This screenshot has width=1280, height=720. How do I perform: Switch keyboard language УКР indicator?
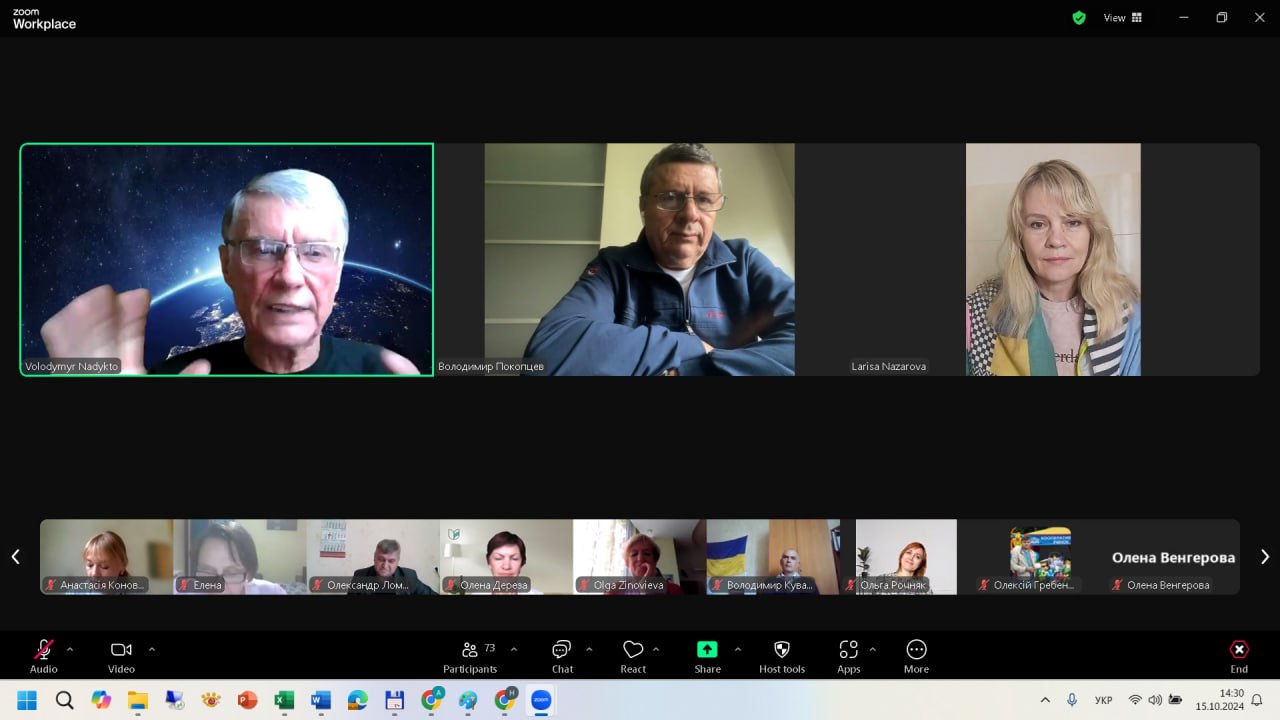click(x=1104, y=700)
